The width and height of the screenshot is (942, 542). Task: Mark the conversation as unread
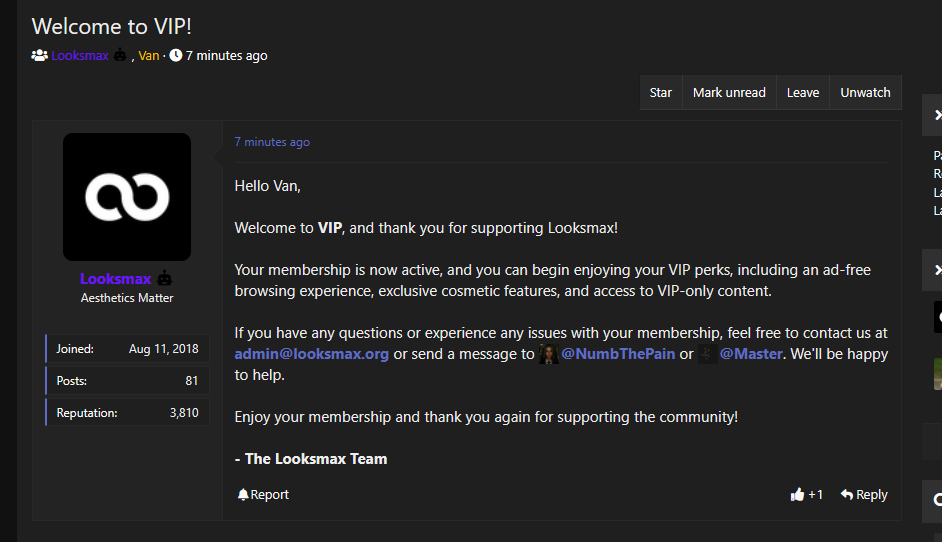(729, 93)
